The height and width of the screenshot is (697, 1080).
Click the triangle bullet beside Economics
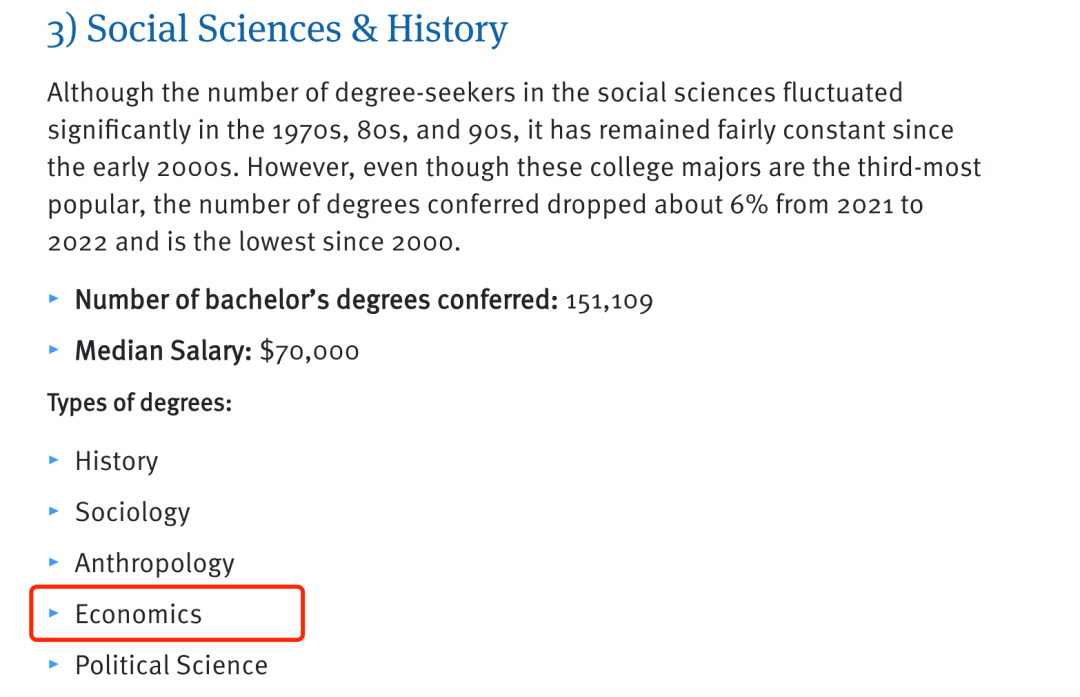(54, 614)
